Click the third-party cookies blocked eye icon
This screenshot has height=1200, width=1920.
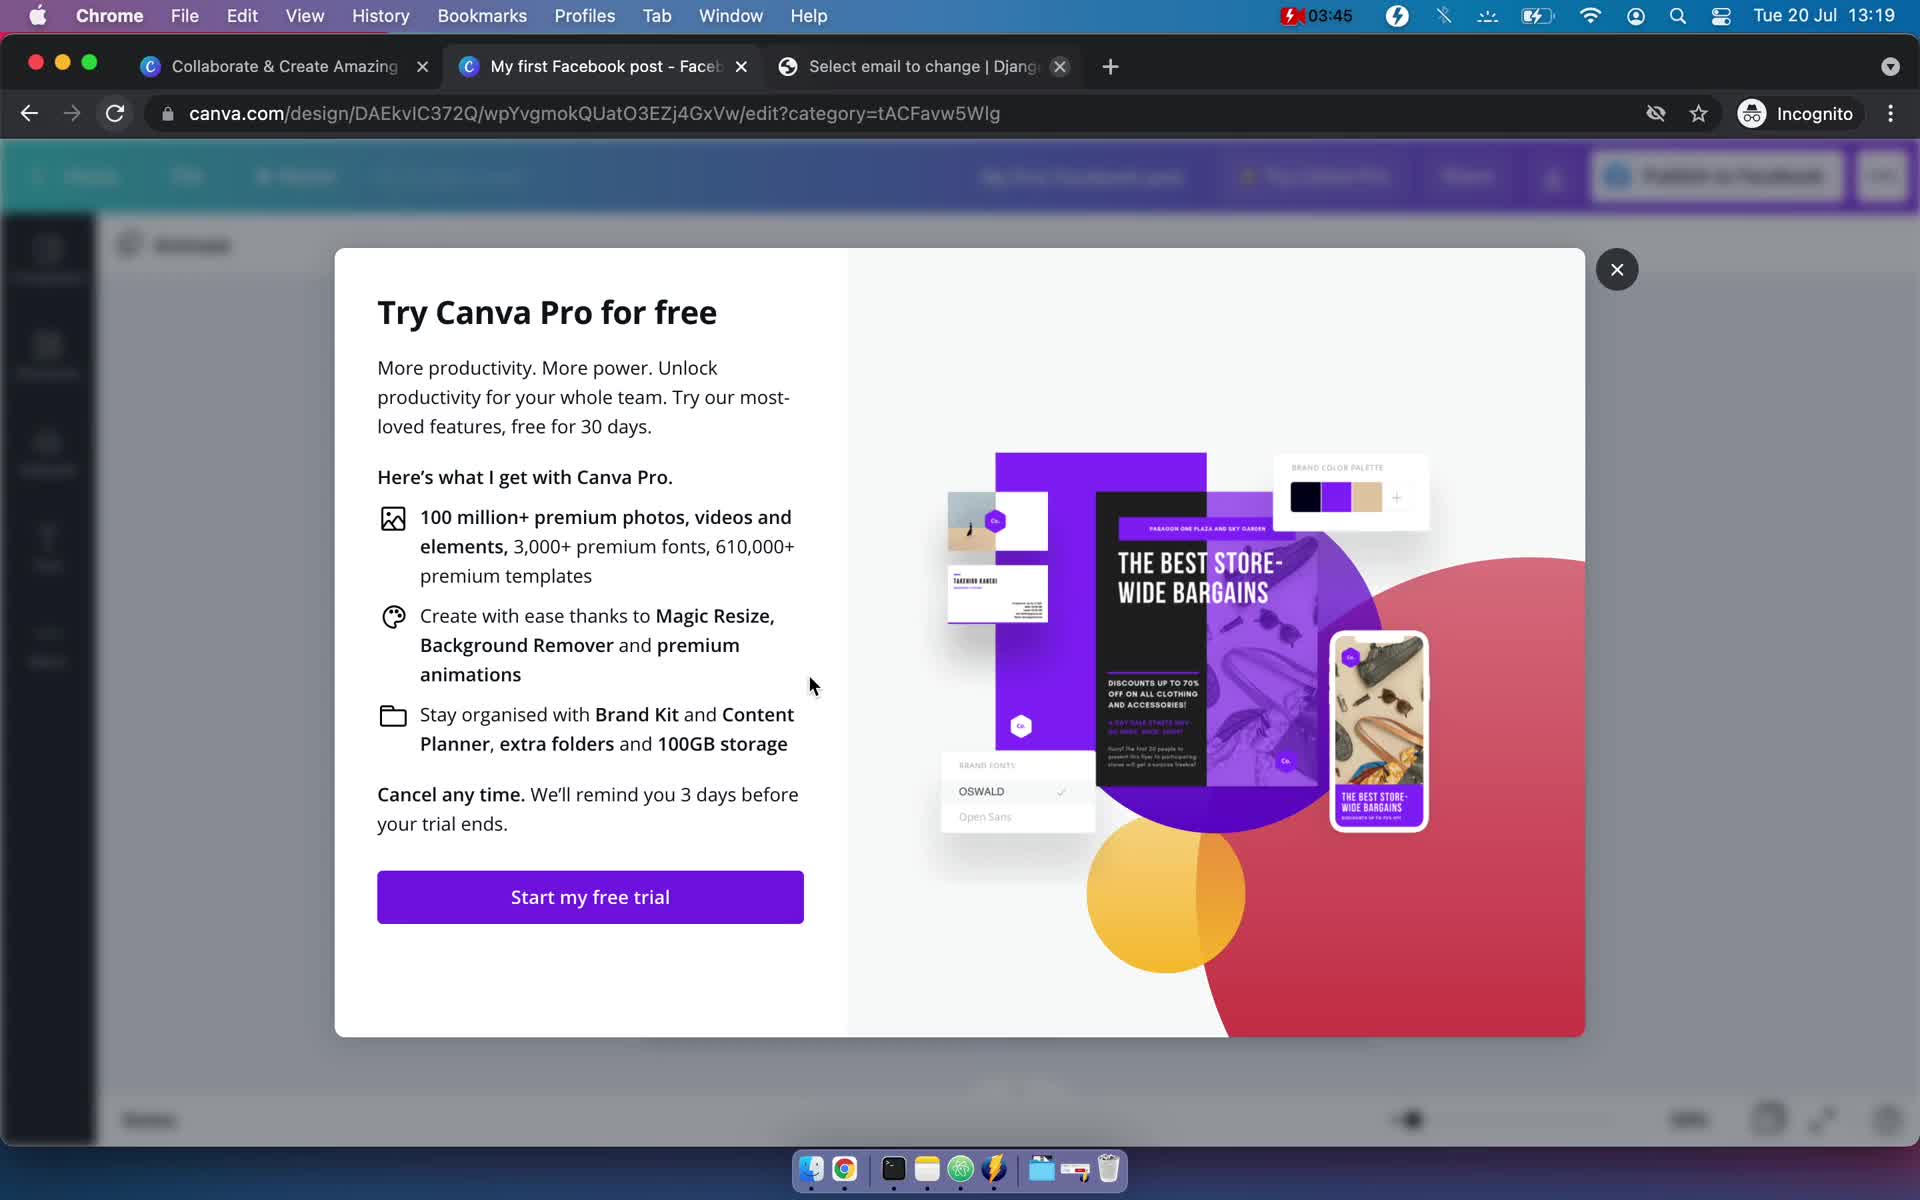point(1655,113)
